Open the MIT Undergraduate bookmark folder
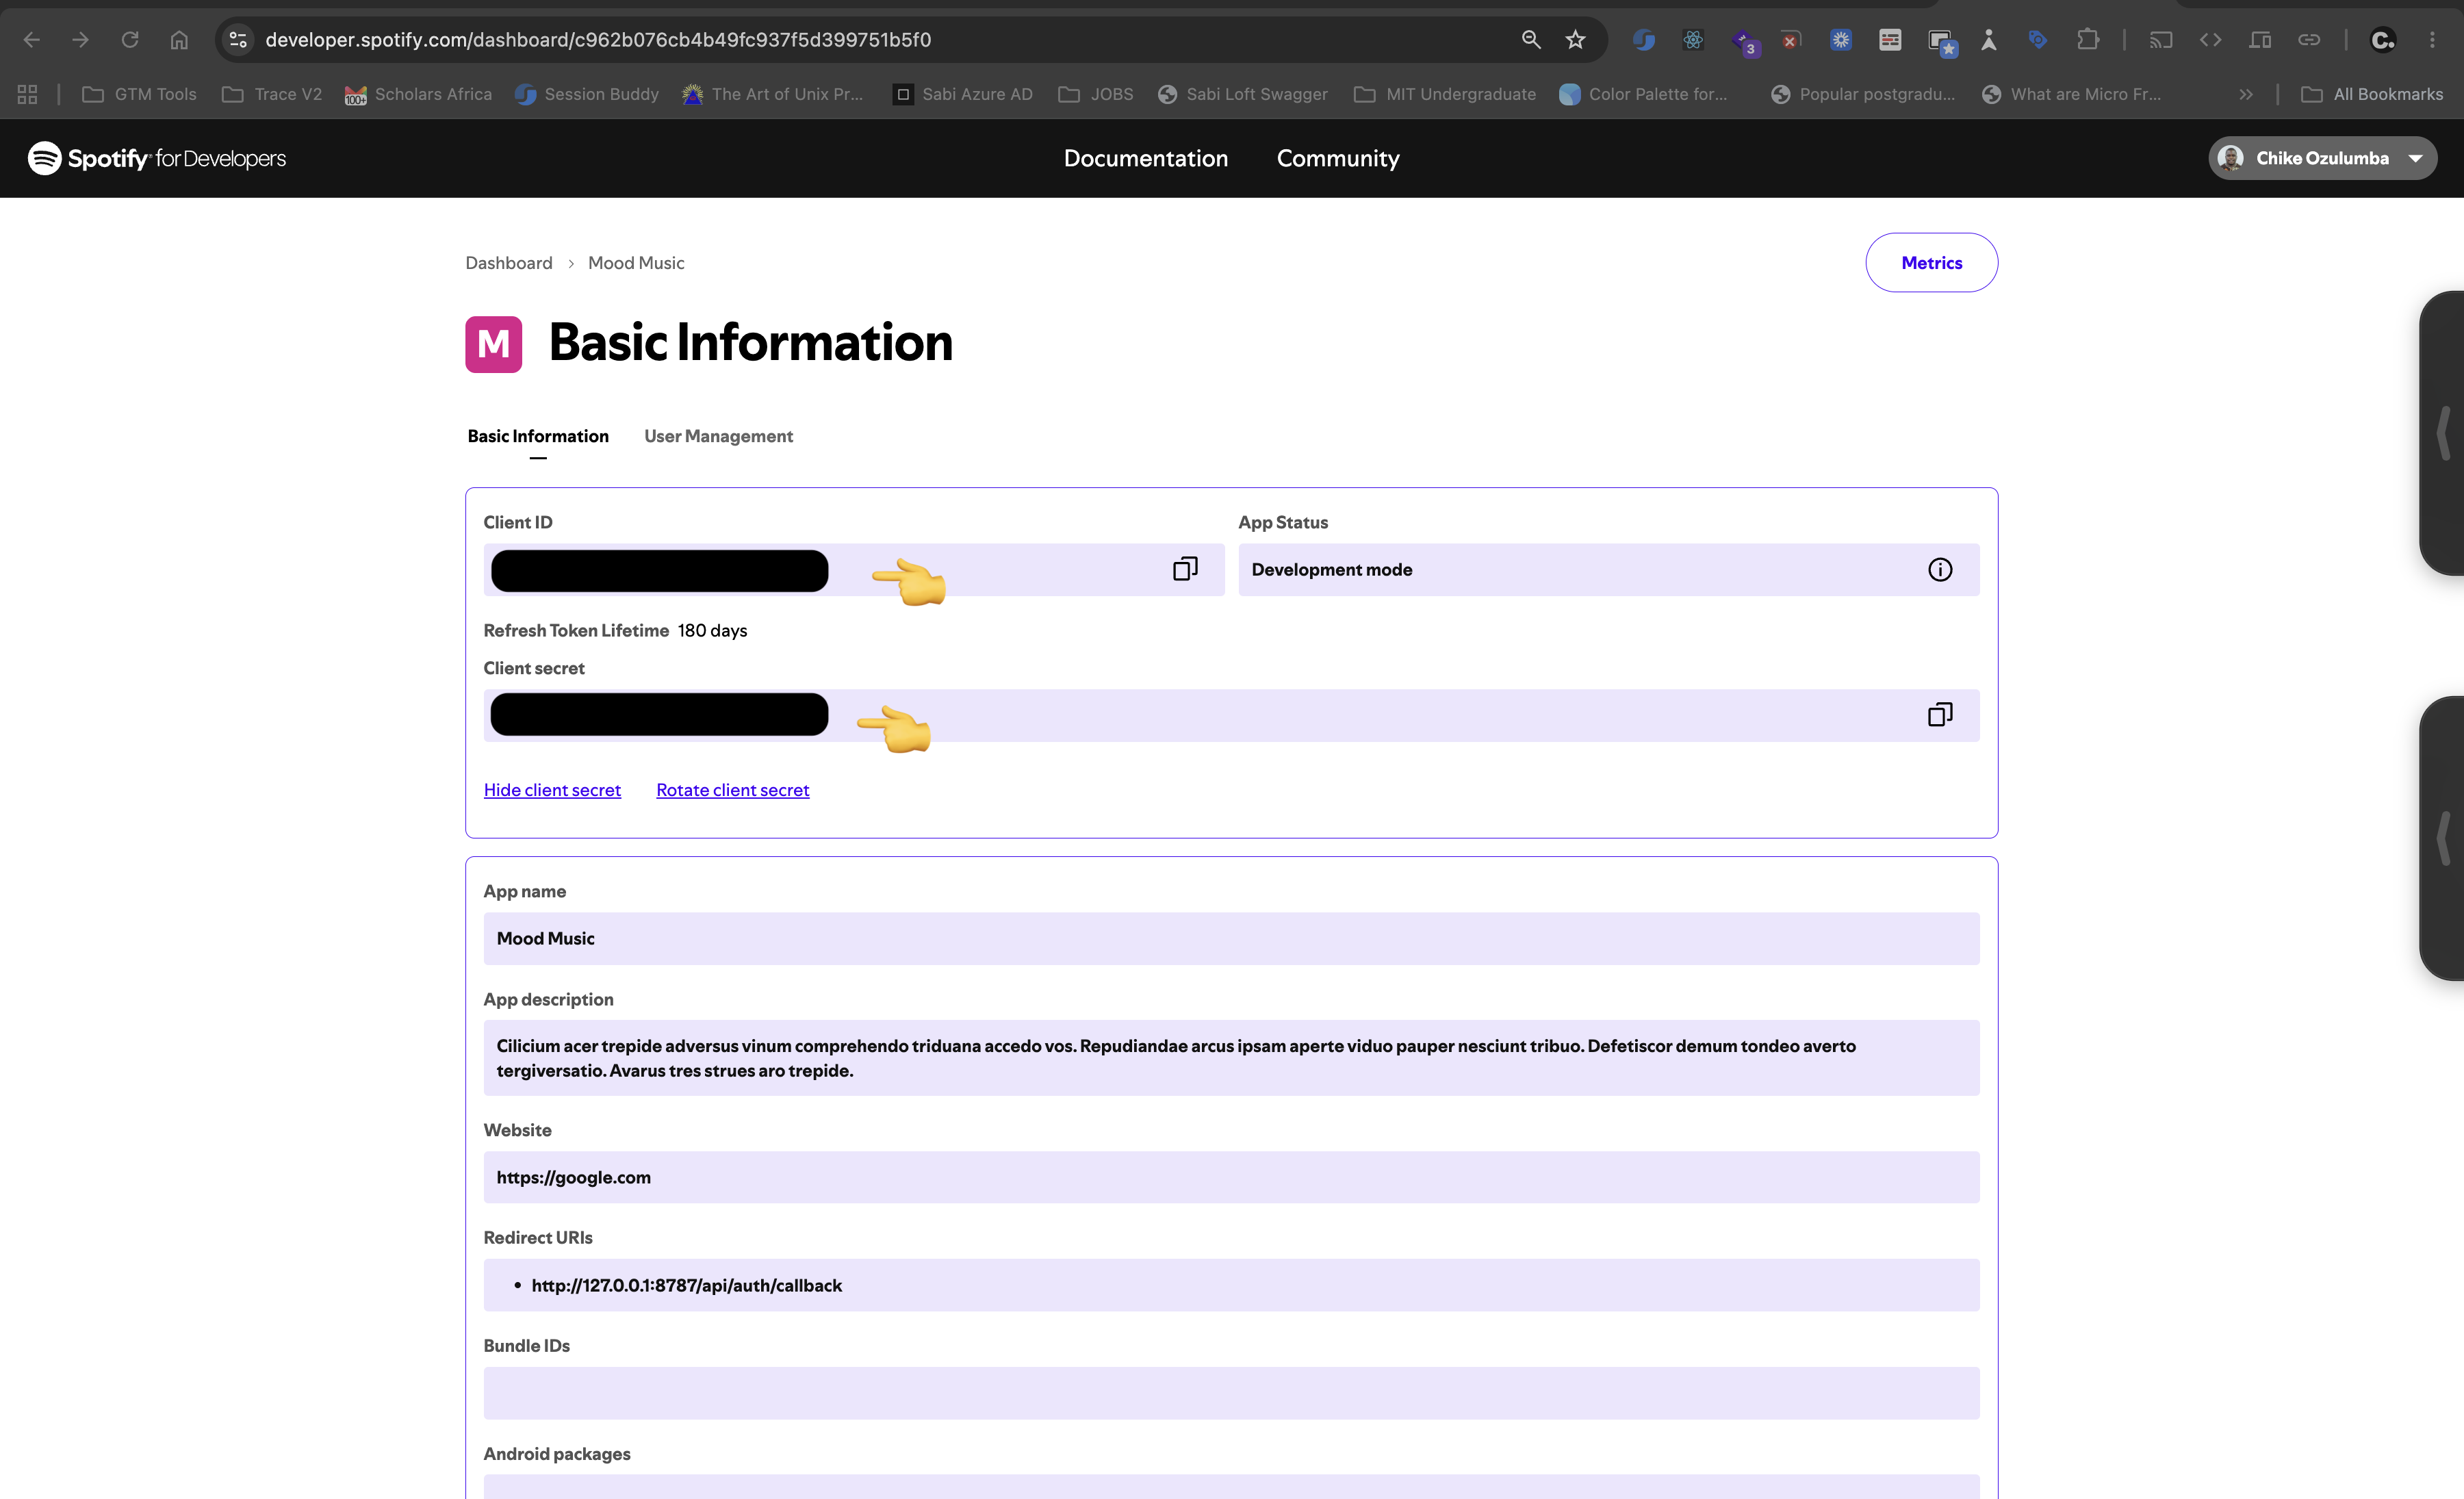 [x=1444, y=94]
